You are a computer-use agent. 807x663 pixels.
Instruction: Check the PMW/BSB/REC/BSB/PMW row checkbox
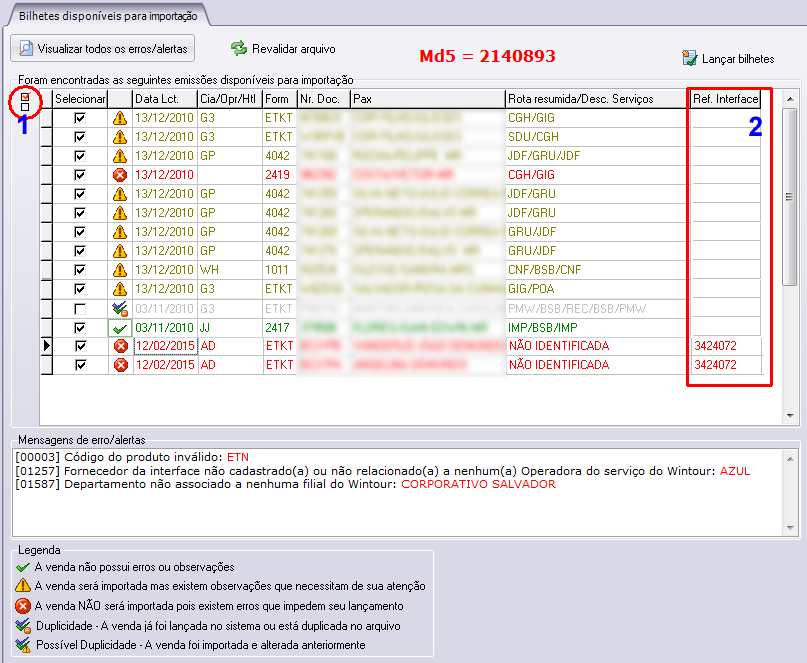click(80, 309)
